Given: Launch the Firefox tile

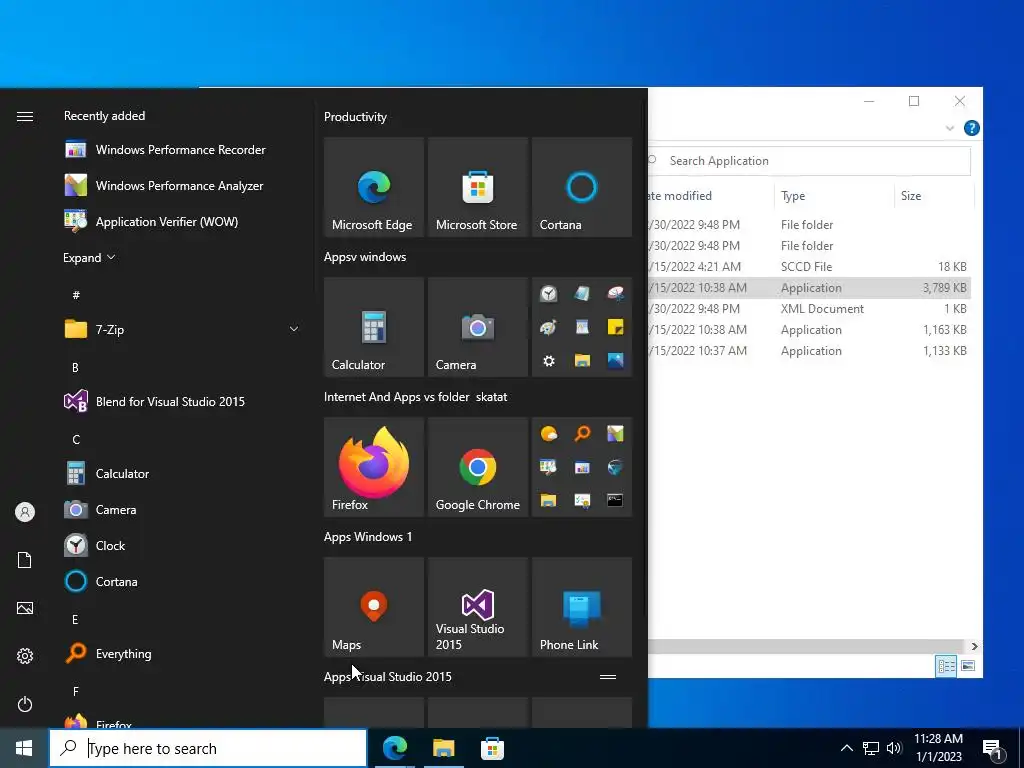Looking at the screenshot, I should tap(374, 467).
